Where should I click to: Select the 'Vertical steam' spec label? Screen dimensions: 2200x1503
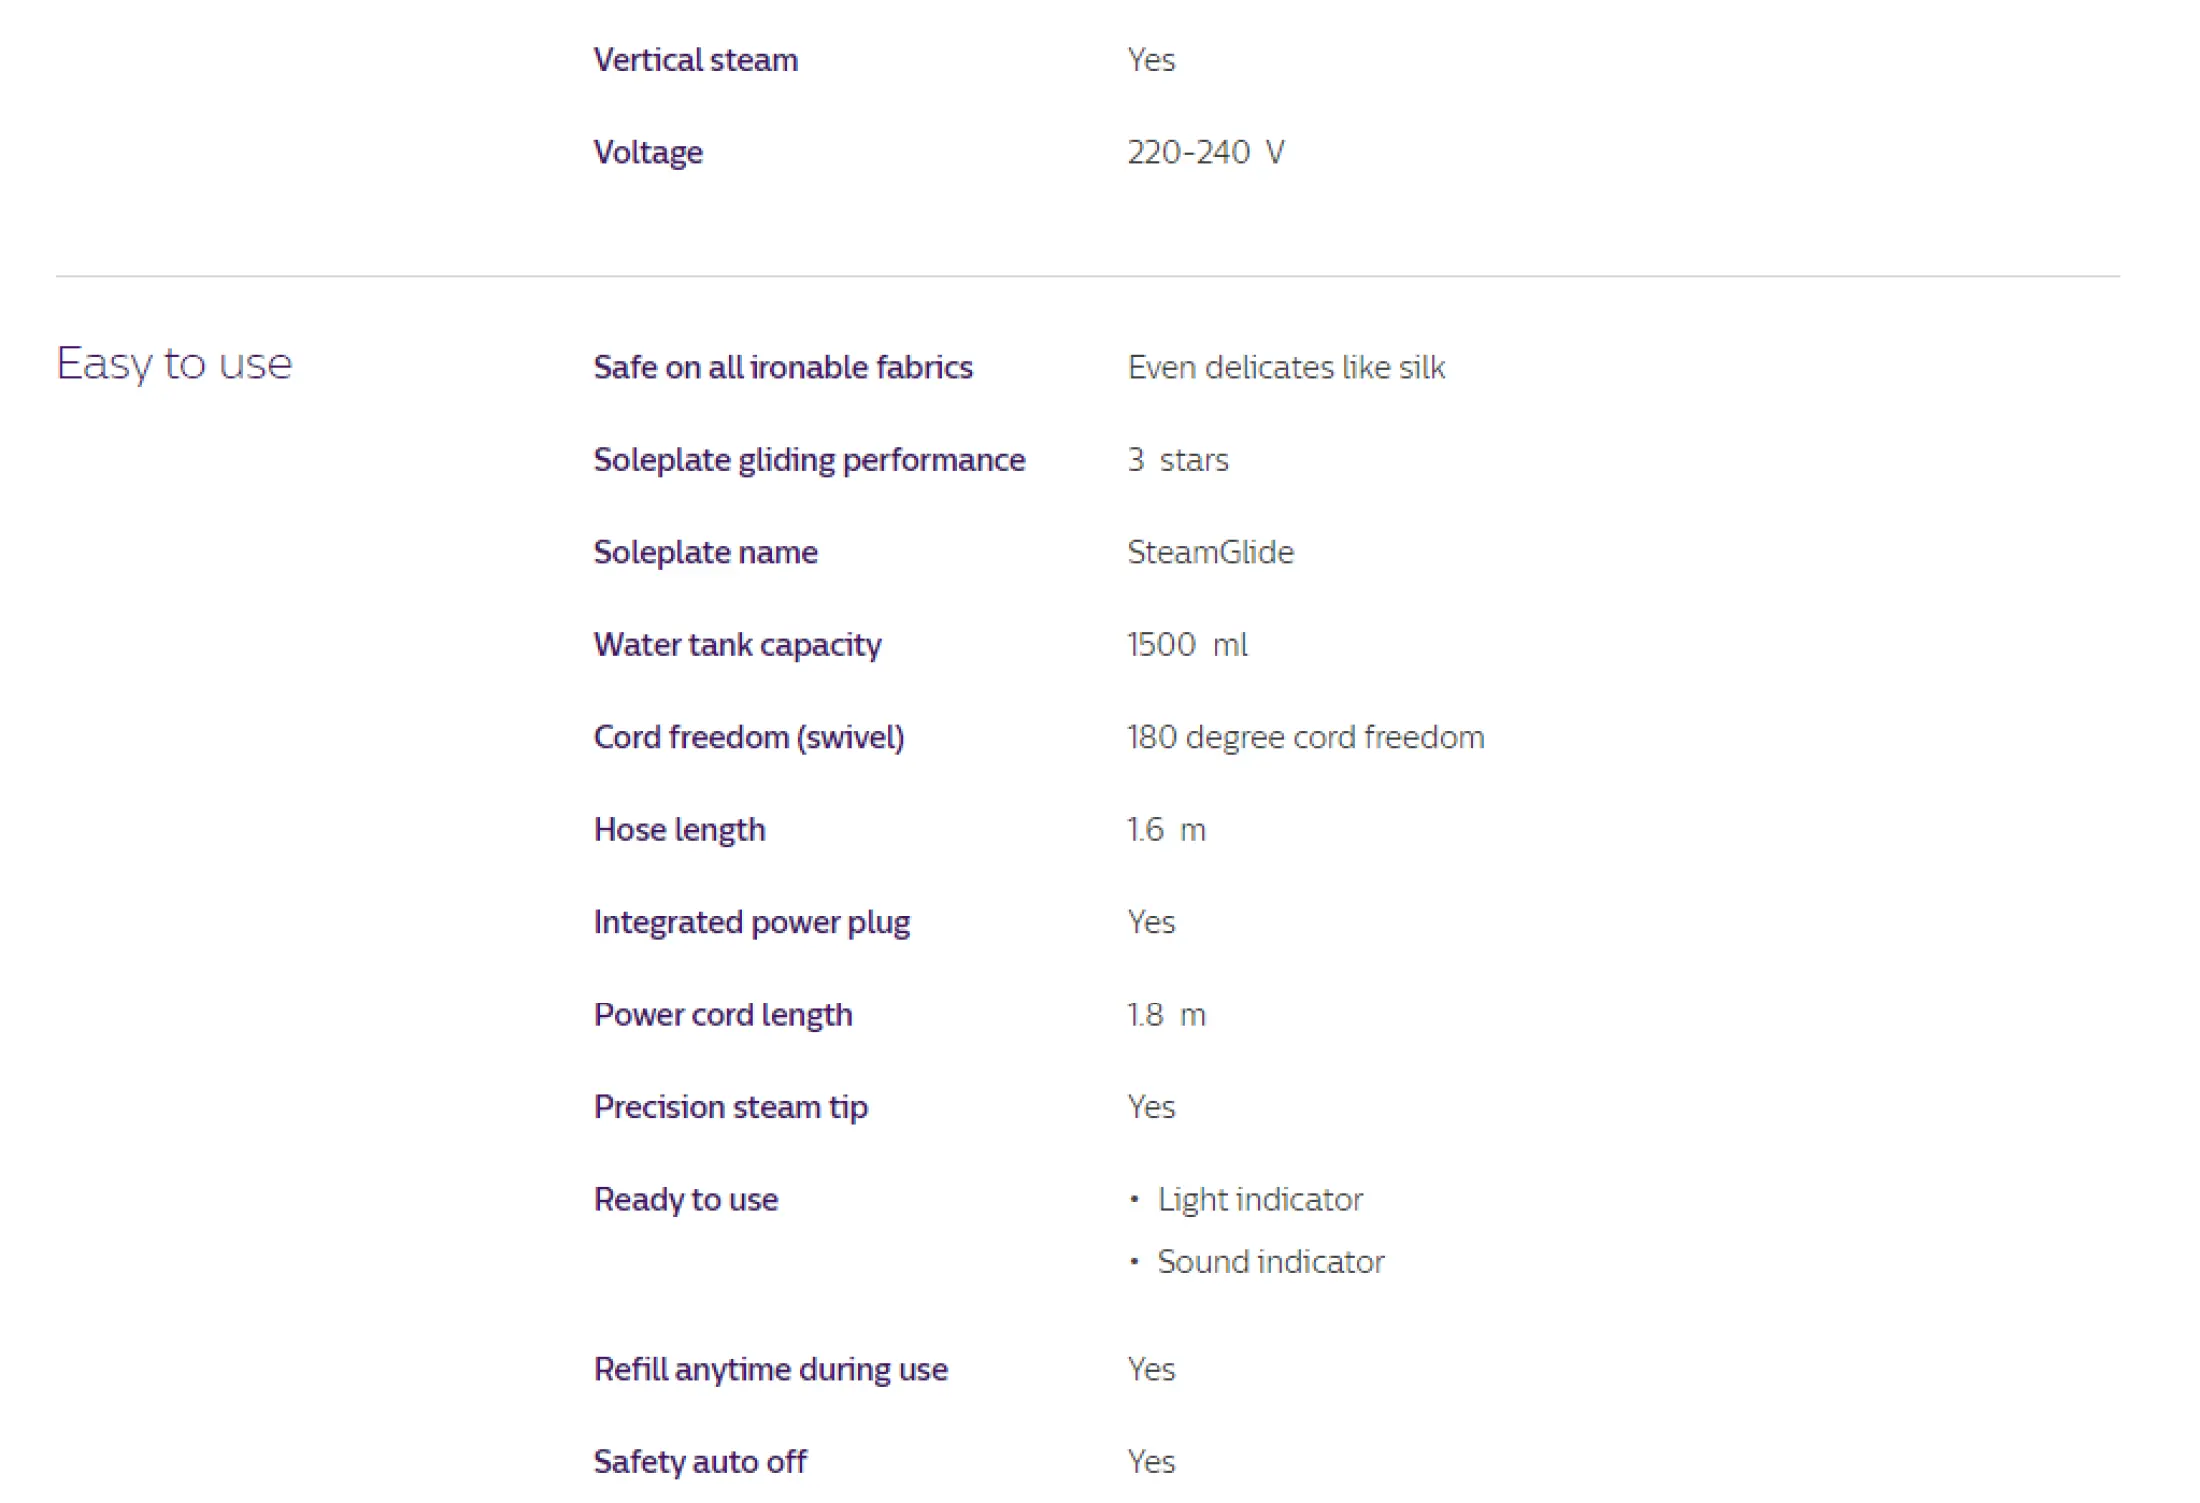(696, 60)
